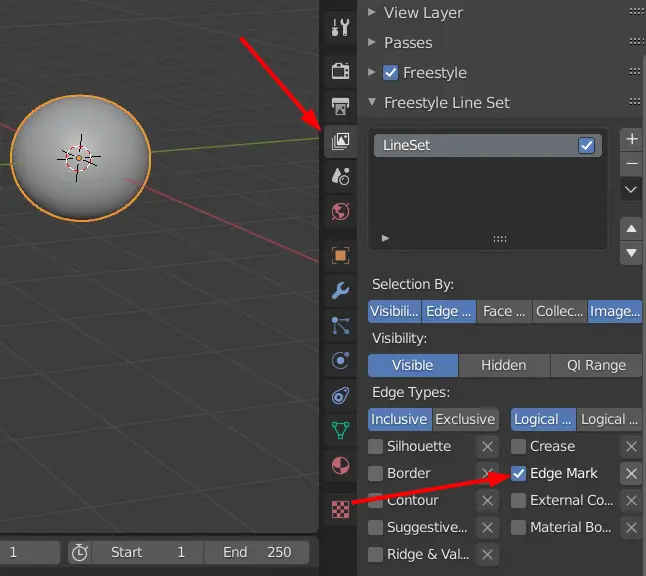
Task: Enable the Border edge type
Action: tap(375, 473)
